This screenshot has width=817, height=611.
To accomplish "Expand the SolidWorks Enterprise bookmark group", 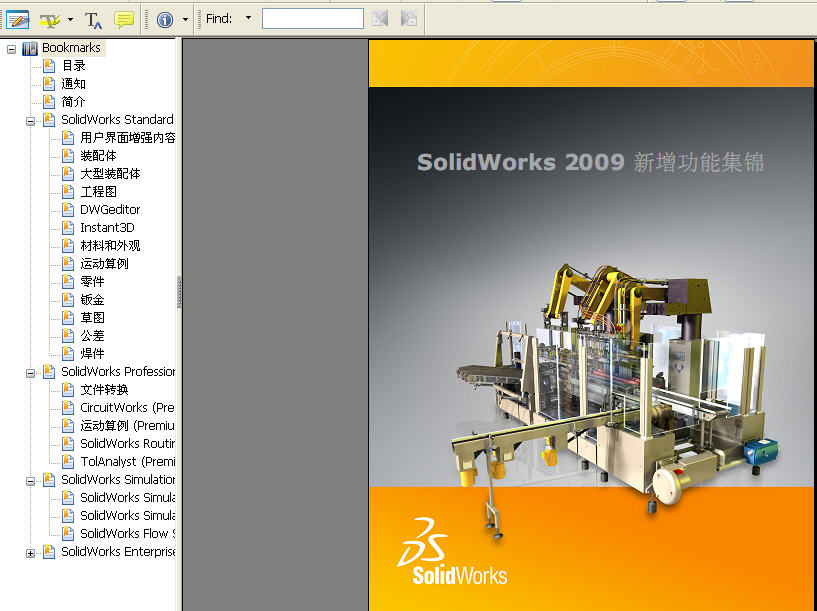I will (30, 553).
